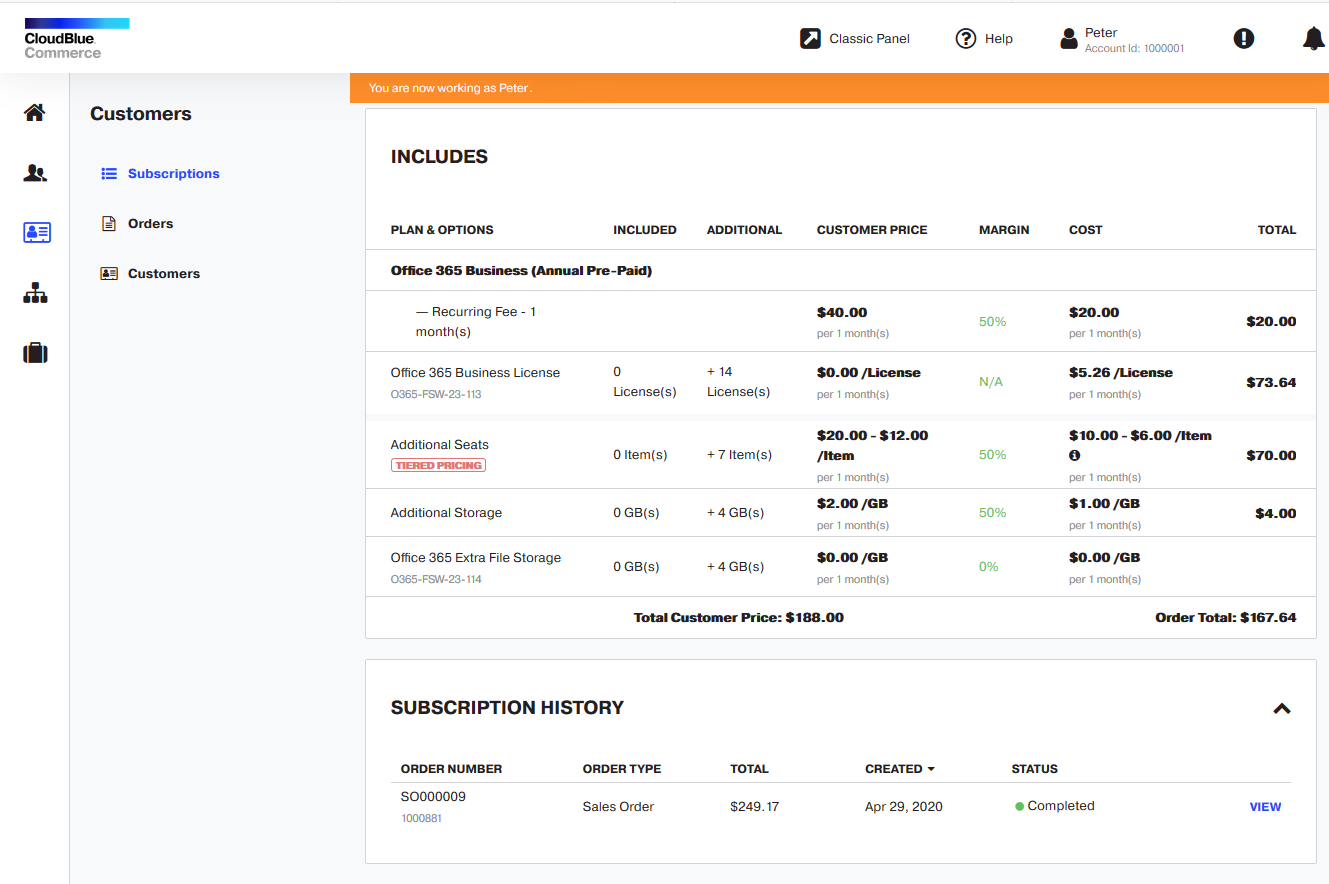Click order number SO000009
Screen dimensions: 1329x884
click(x=433, y=796)
